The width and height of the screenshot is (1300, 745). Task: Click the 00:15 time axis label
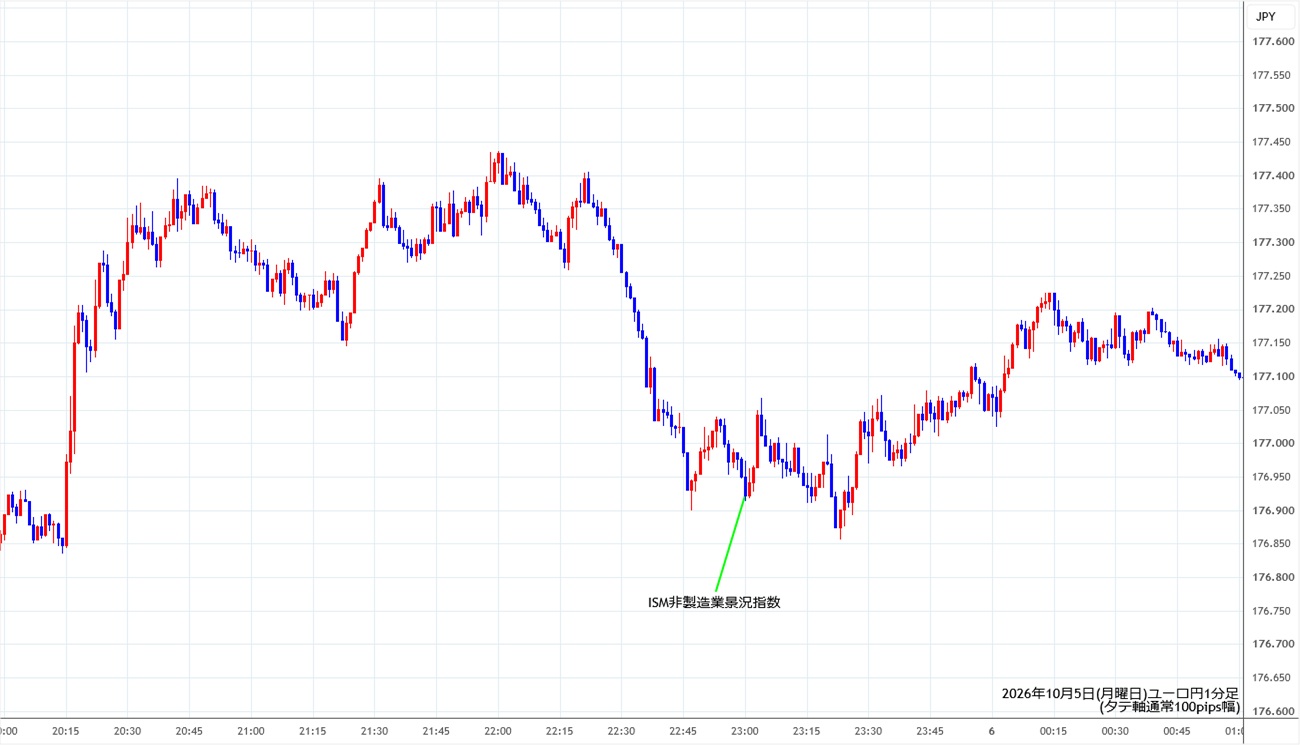[1054, 731]
